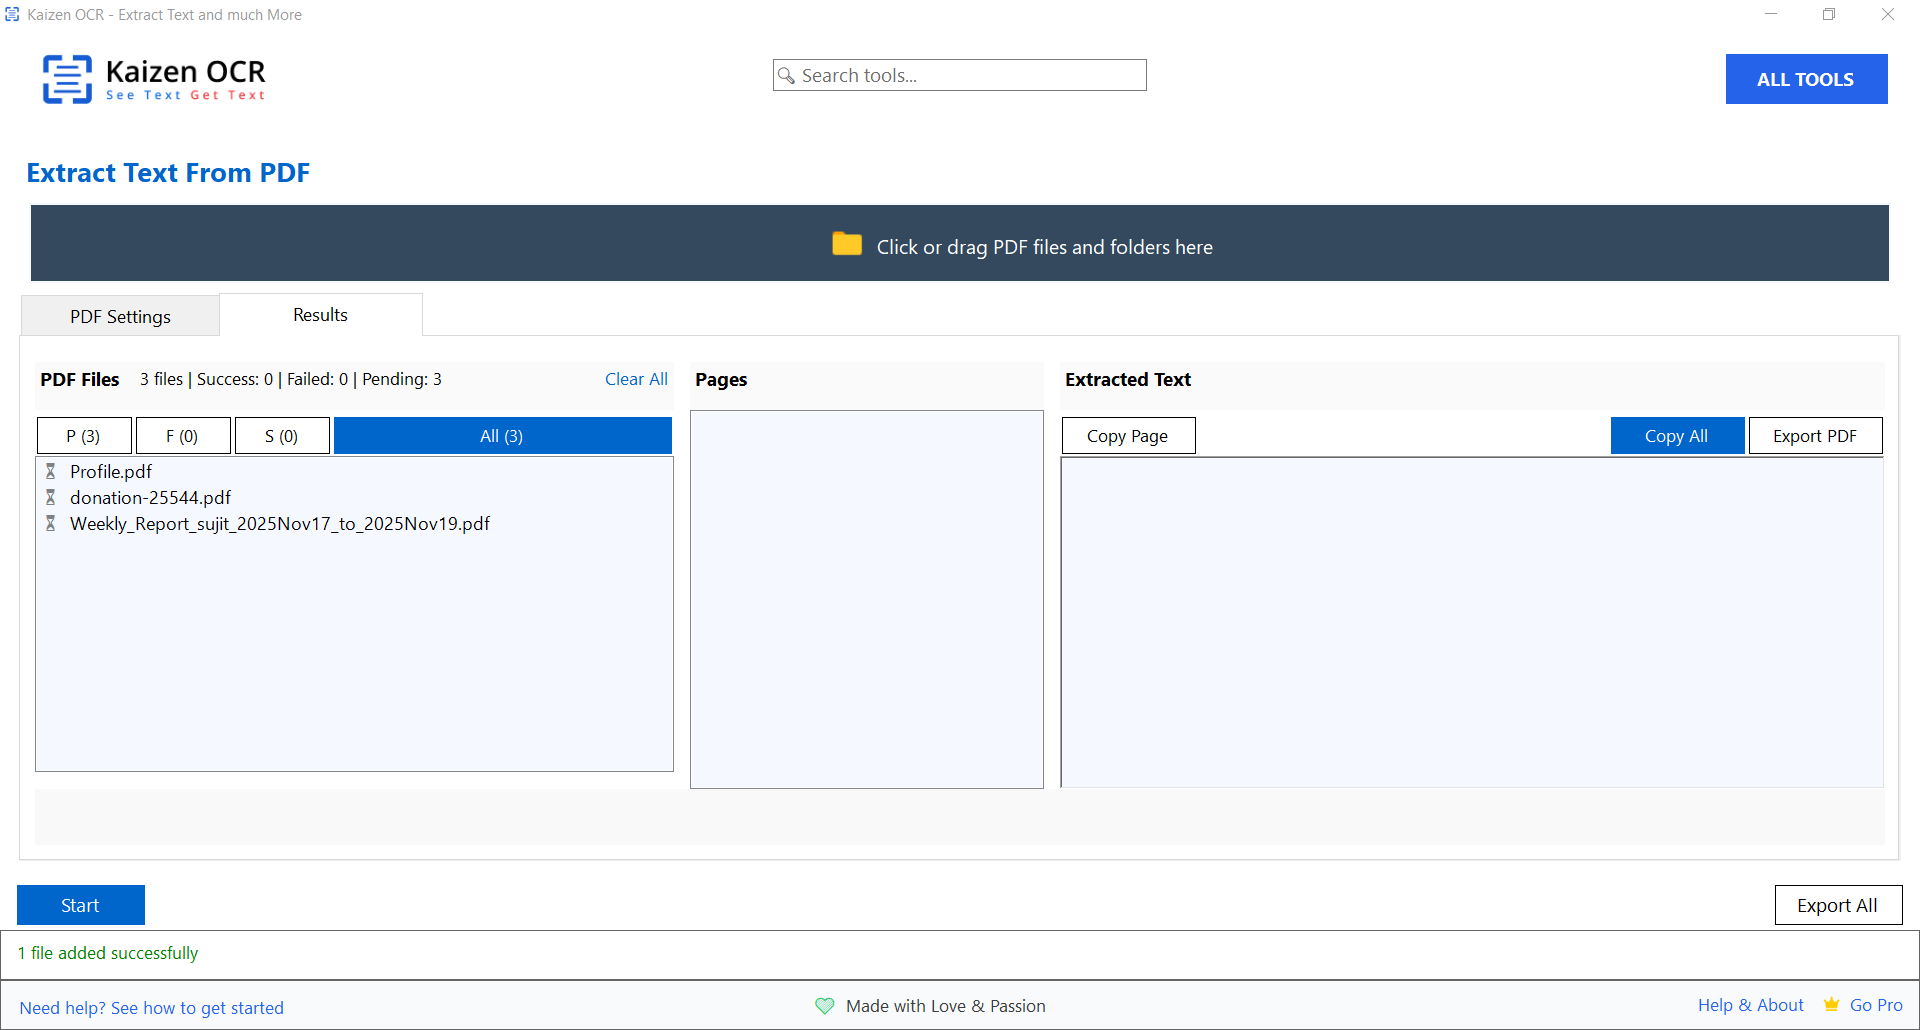Click the crown icon next to Go Pro
Screen dimensions: 1920x1030
(x=1831, y=1005)
